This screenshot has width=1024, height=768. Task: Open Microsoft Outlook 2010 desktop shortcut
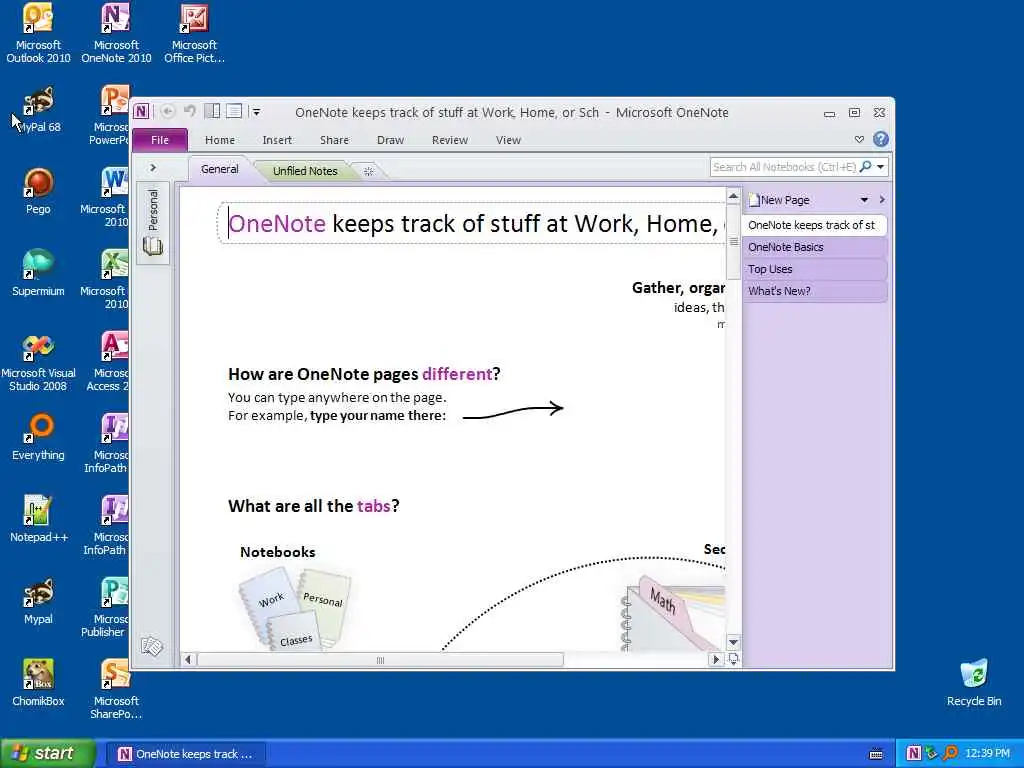38,33
